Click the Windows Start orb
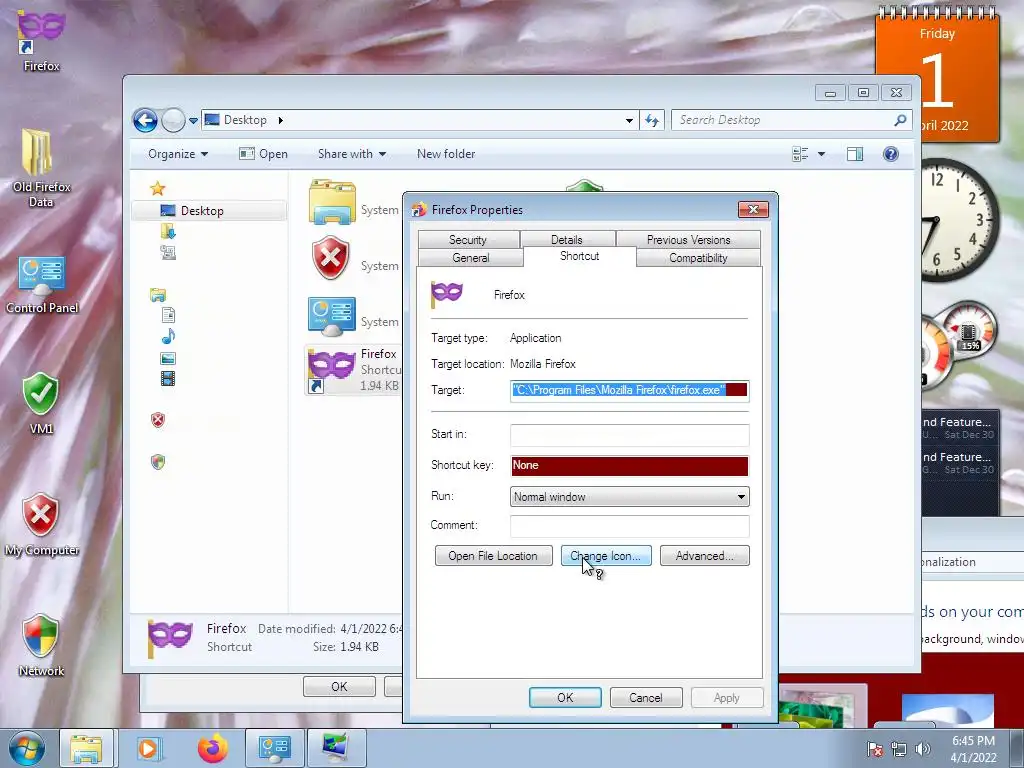 click(26, 748)
